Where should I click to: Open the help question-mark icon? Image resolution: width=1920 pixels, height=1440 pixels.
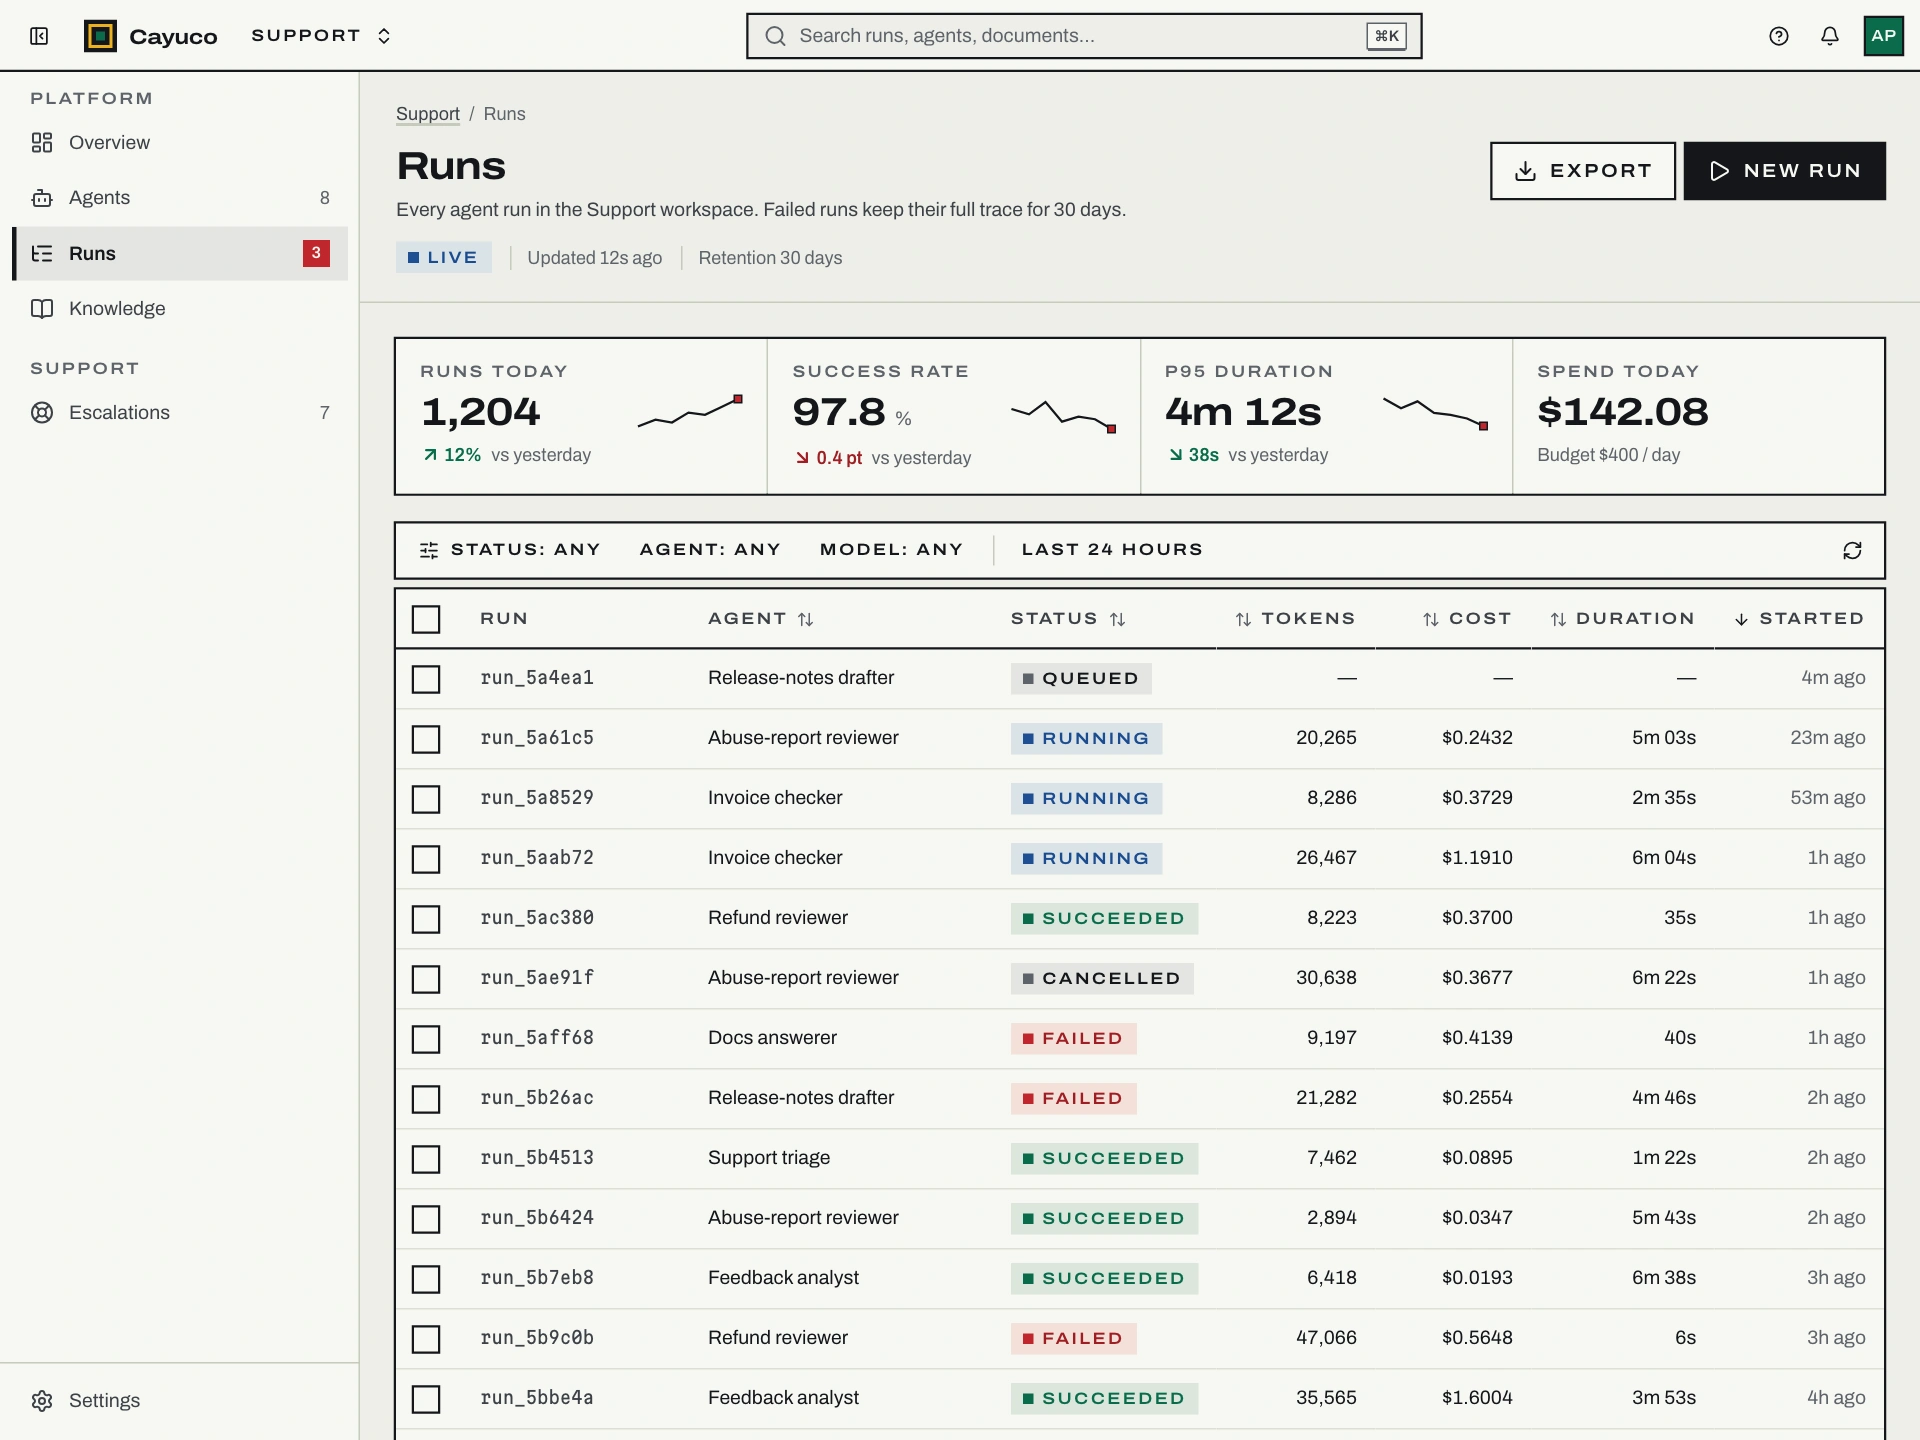coord(1778,36)
